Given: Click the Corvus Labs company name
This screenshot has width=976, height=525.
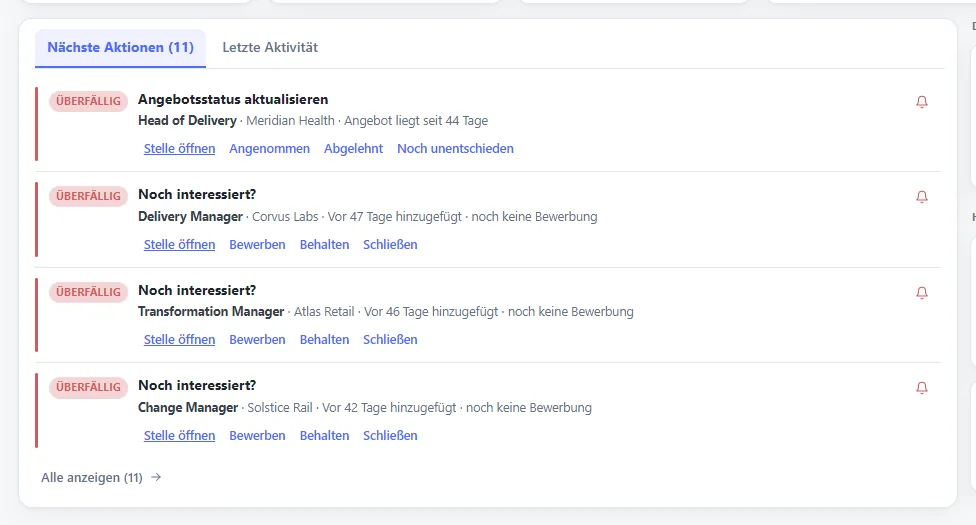Looking at the screenshot, I should pos(285,217).
